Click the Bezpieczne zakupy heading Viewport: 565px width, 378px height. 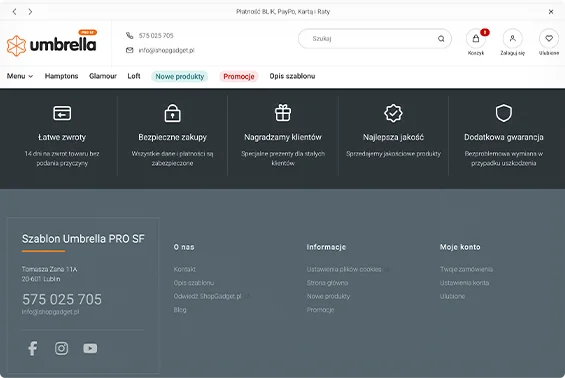click(x=173, y=137)
